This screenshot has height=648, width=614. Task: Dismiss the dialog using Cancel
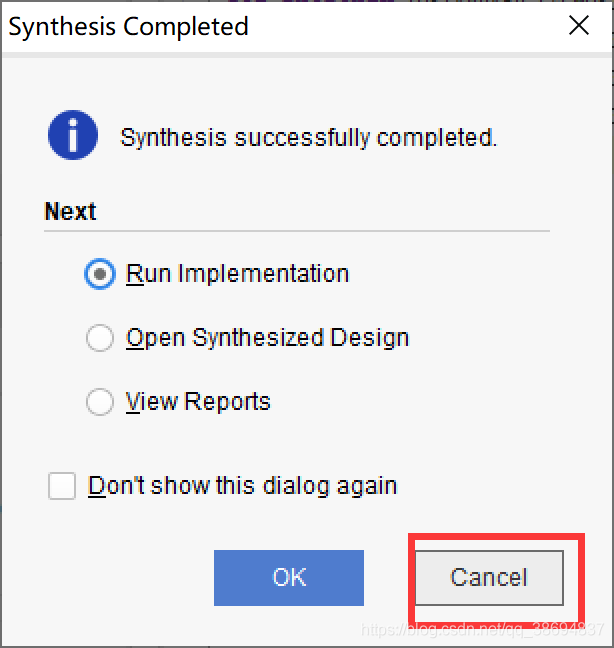(489, 578)
